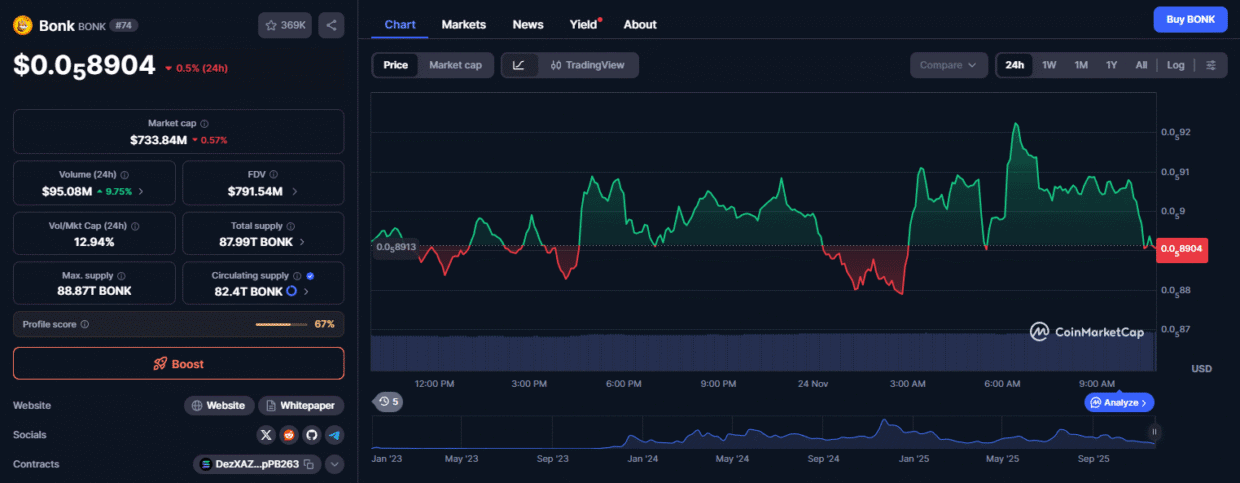Open the Telegram social icon
Image resolution: width=1240 pixels, height=483 pixels.
point(334,435)
